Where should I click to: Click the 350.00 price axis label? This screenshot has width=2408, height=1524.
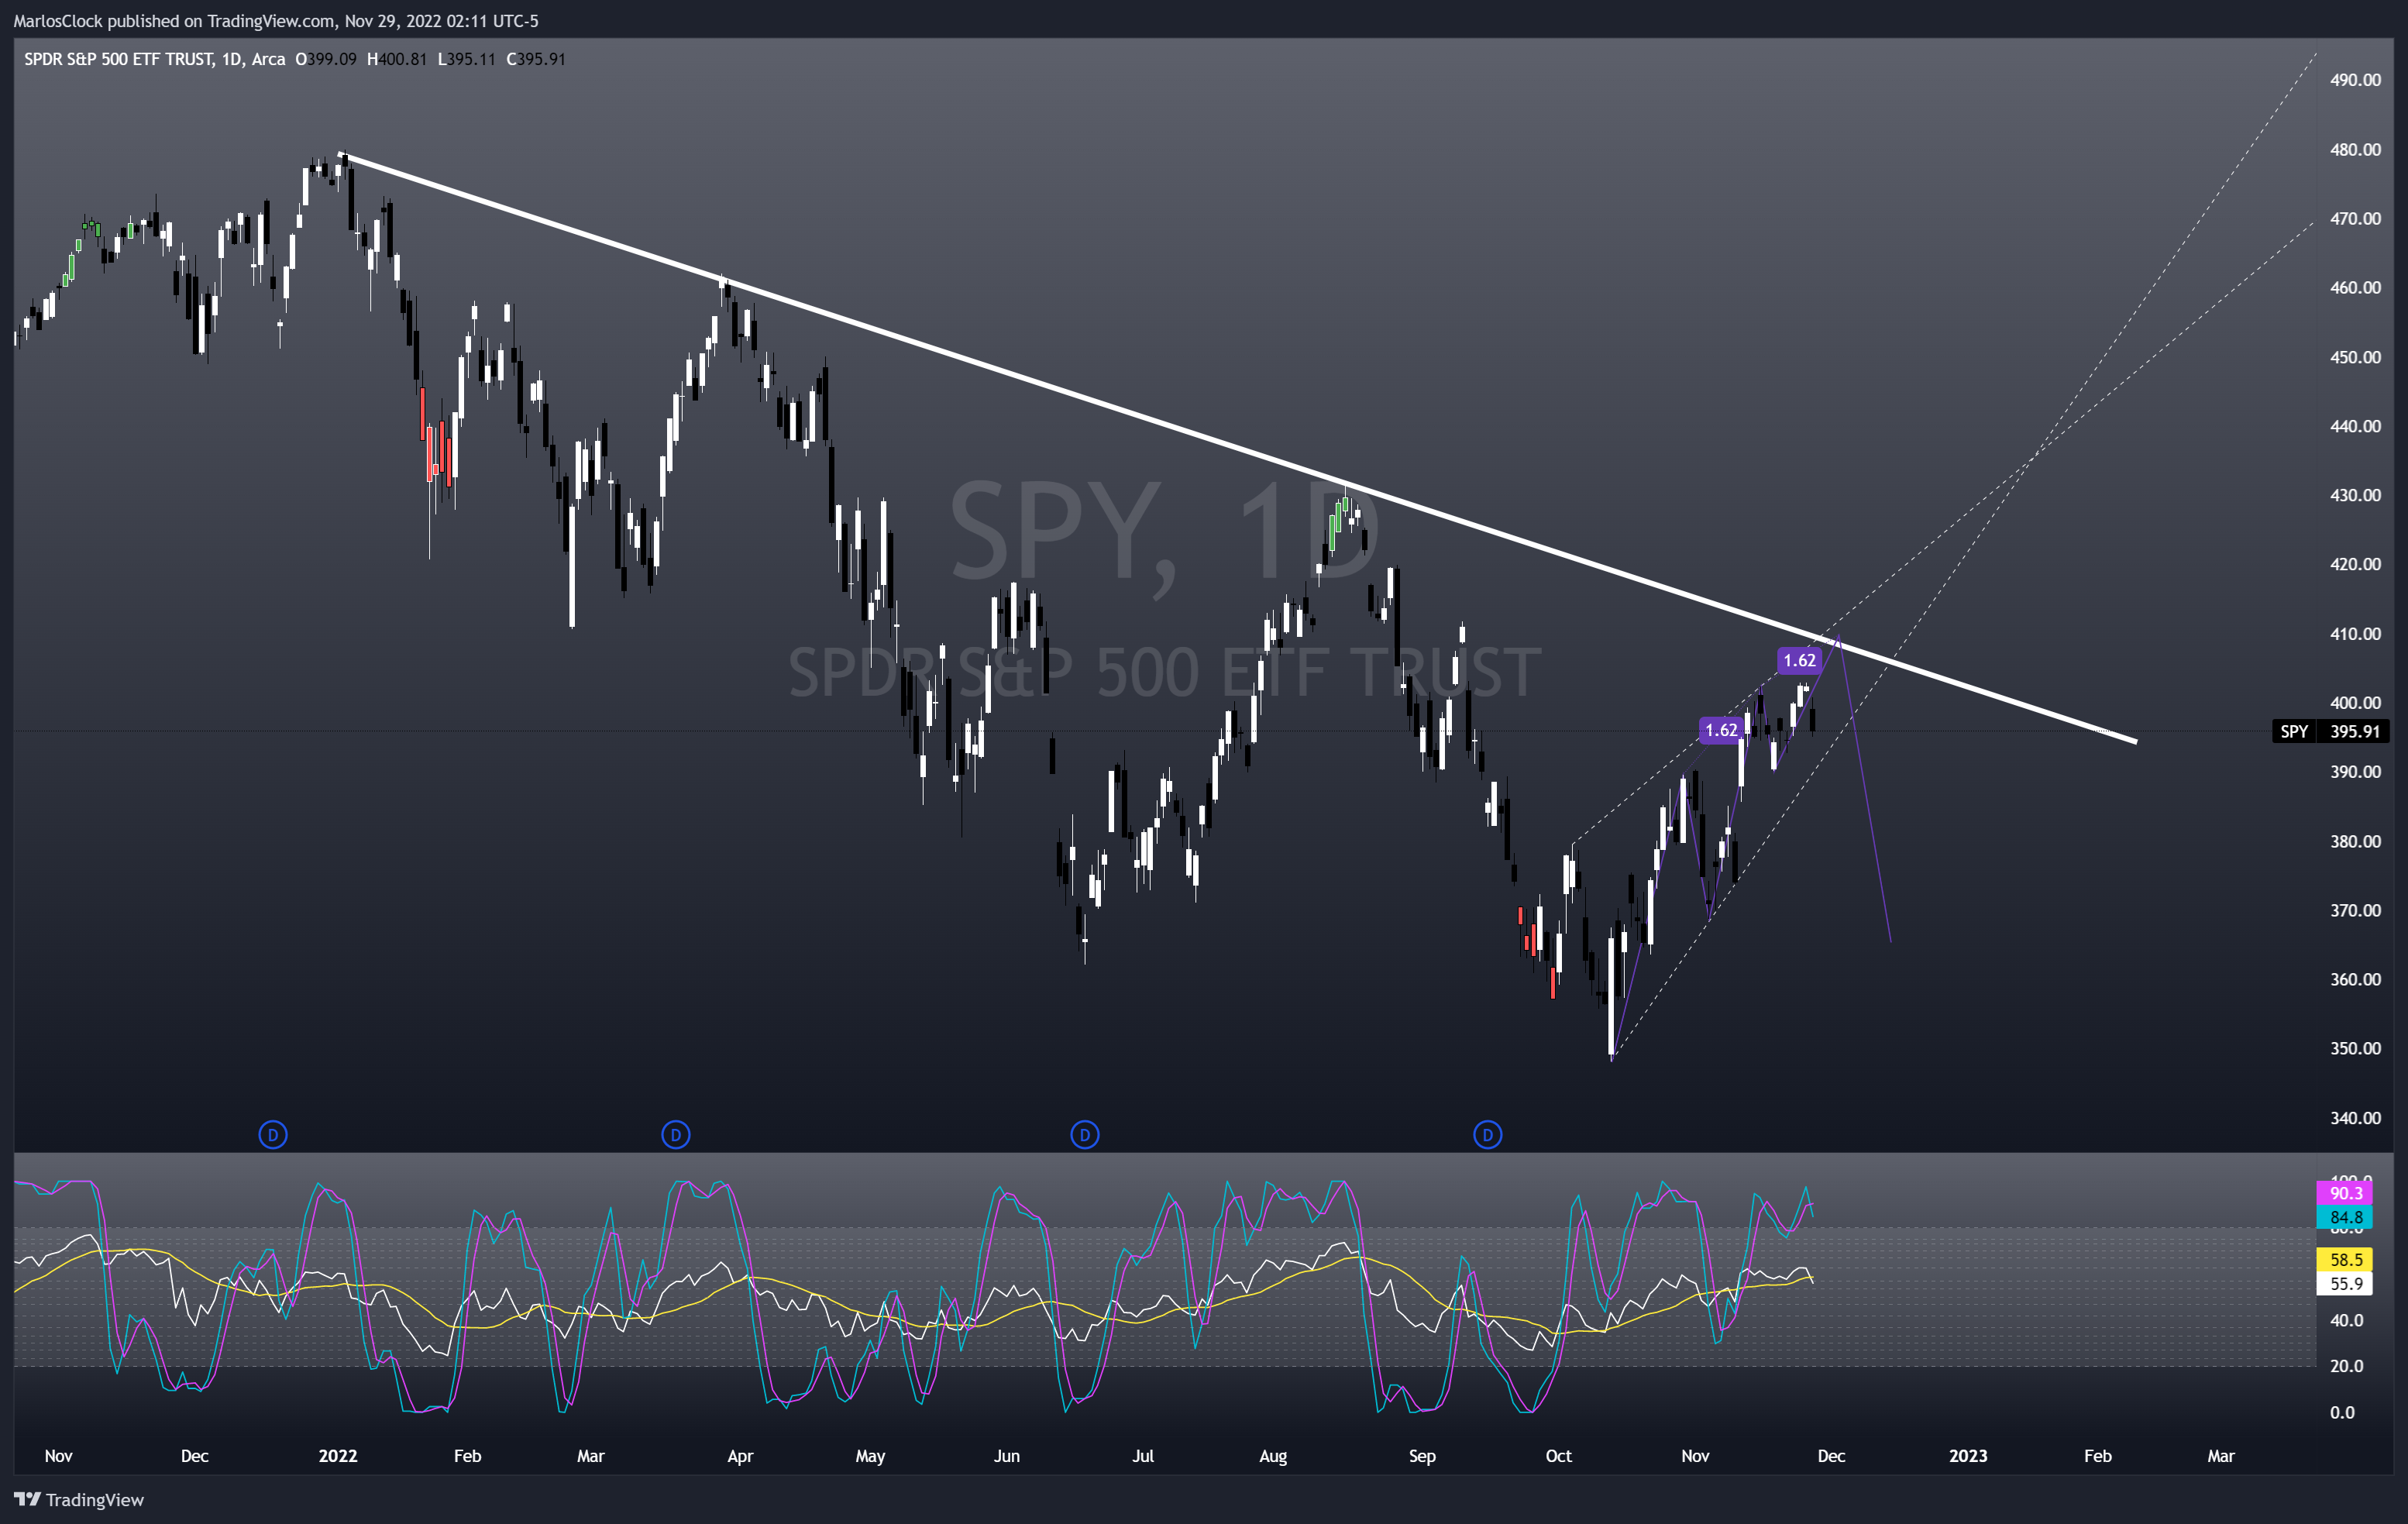(x=2355, y=1048)
